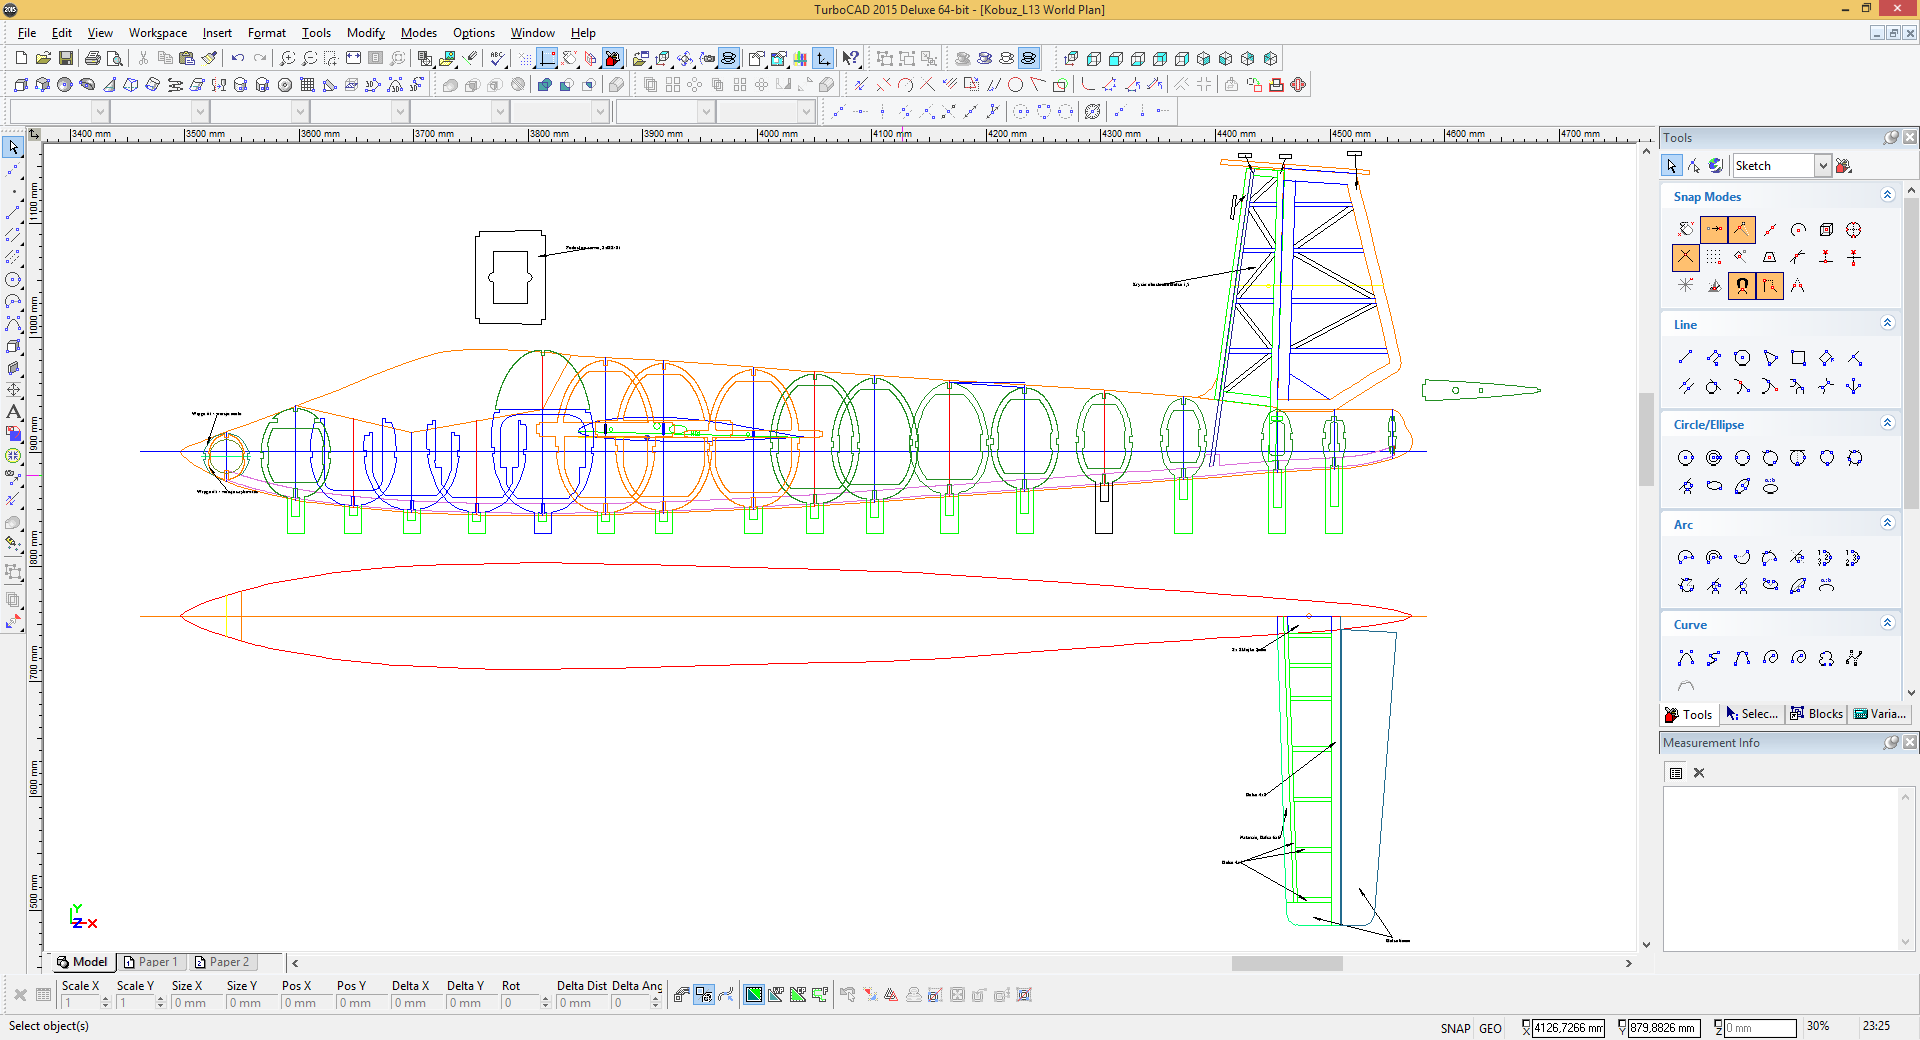1920x1040 pixels.
Task: Click the Undo arrow icon
Action: click(237, 59)
